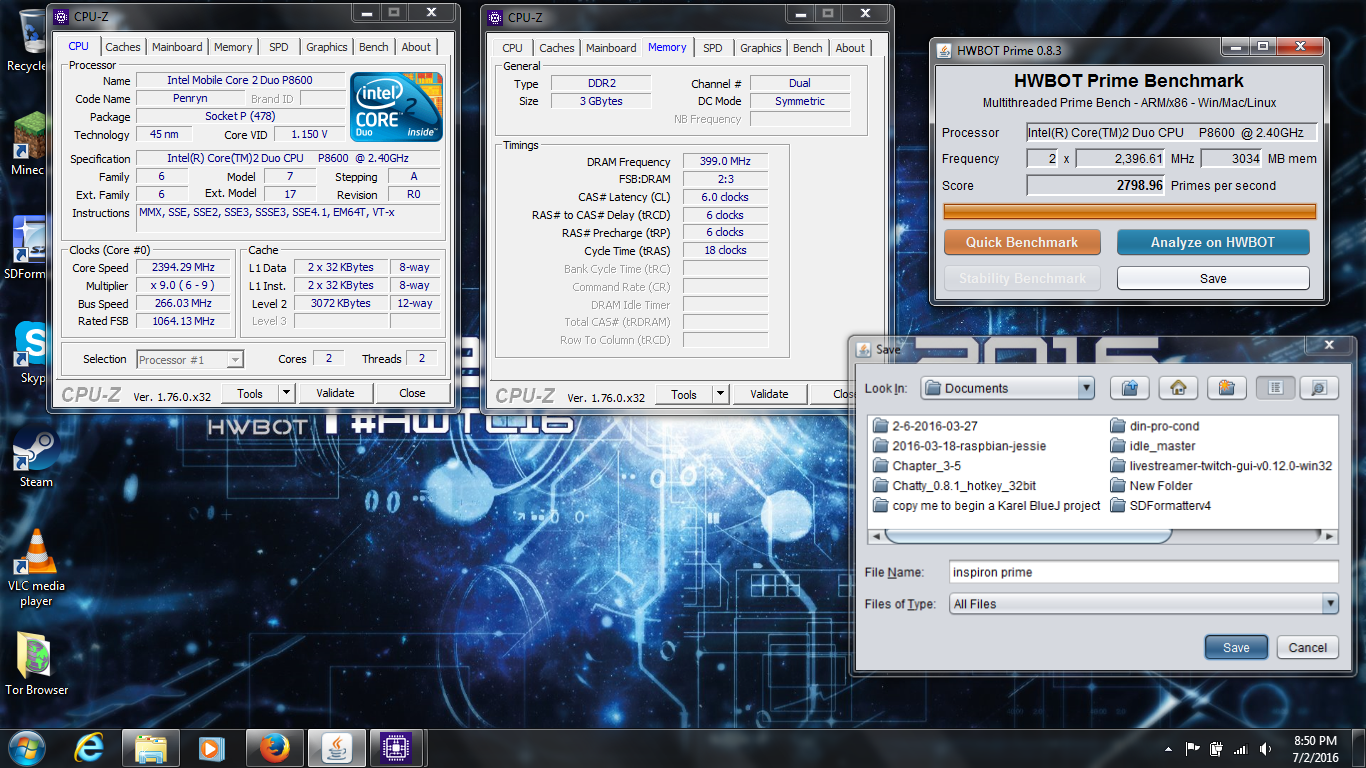Switch to Memory tab in left CPU-Z
Screen dimensions: 1366x768
click(x=233, y=47)
